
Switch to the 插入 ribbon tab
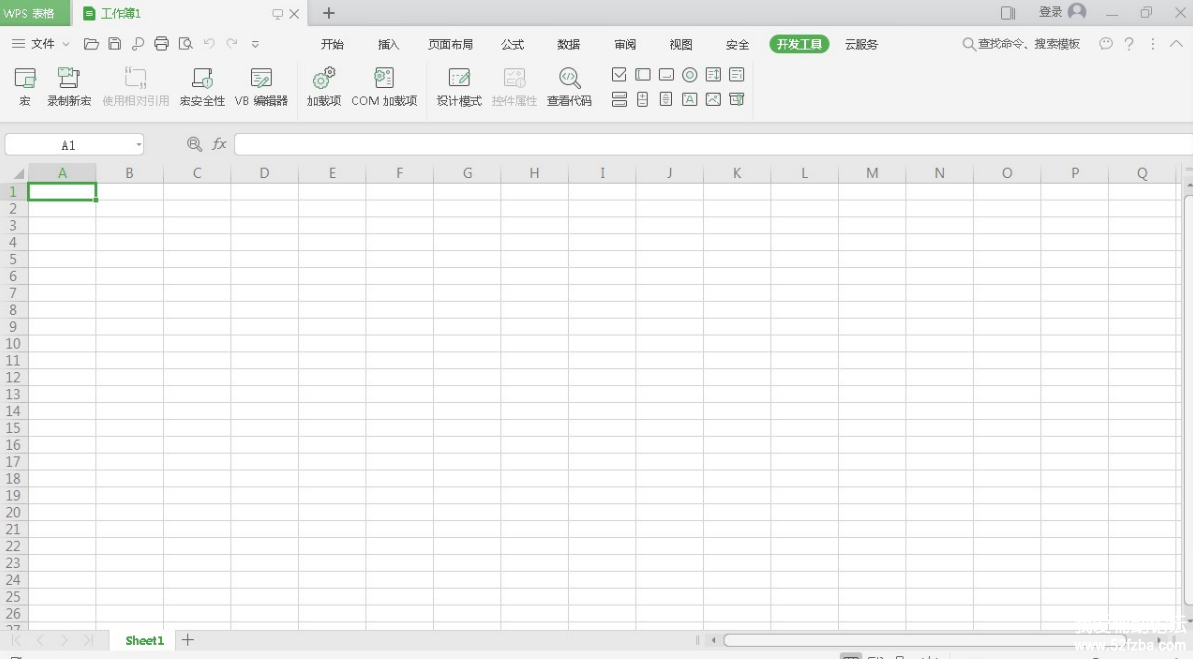click(x=388, y=45)
